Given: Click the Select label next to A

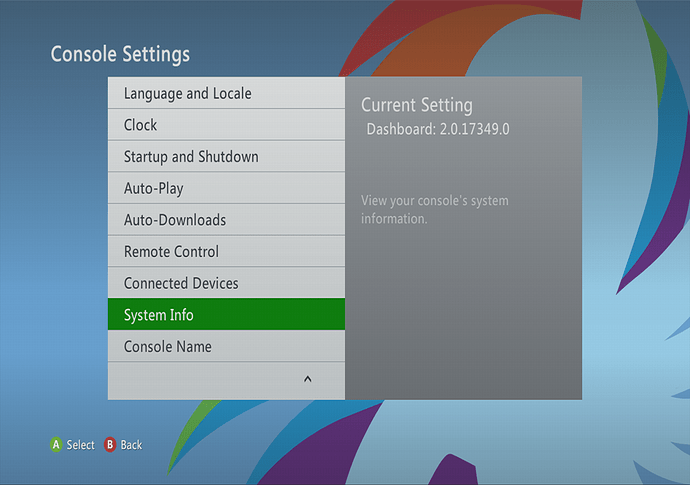Looking at the screenshot, I should (x=80, y=445).
